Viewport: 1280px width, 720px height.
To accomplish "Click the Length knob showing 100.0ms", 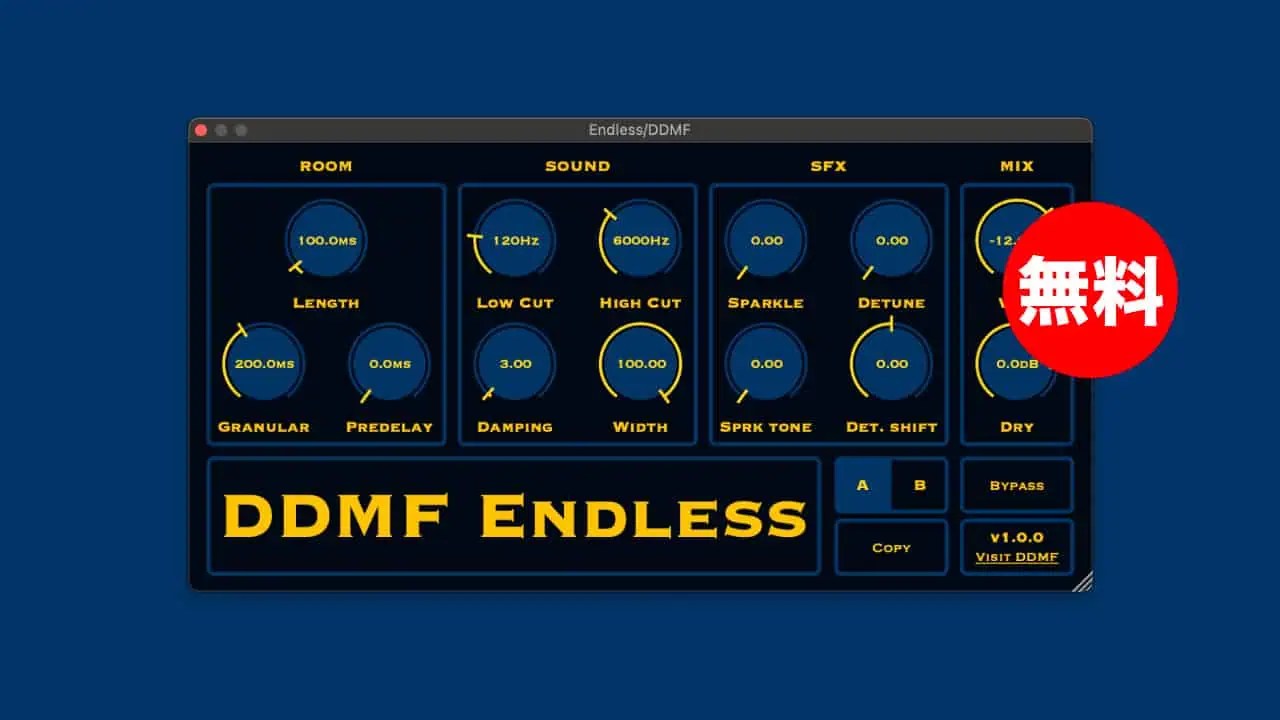I will 326,241.
